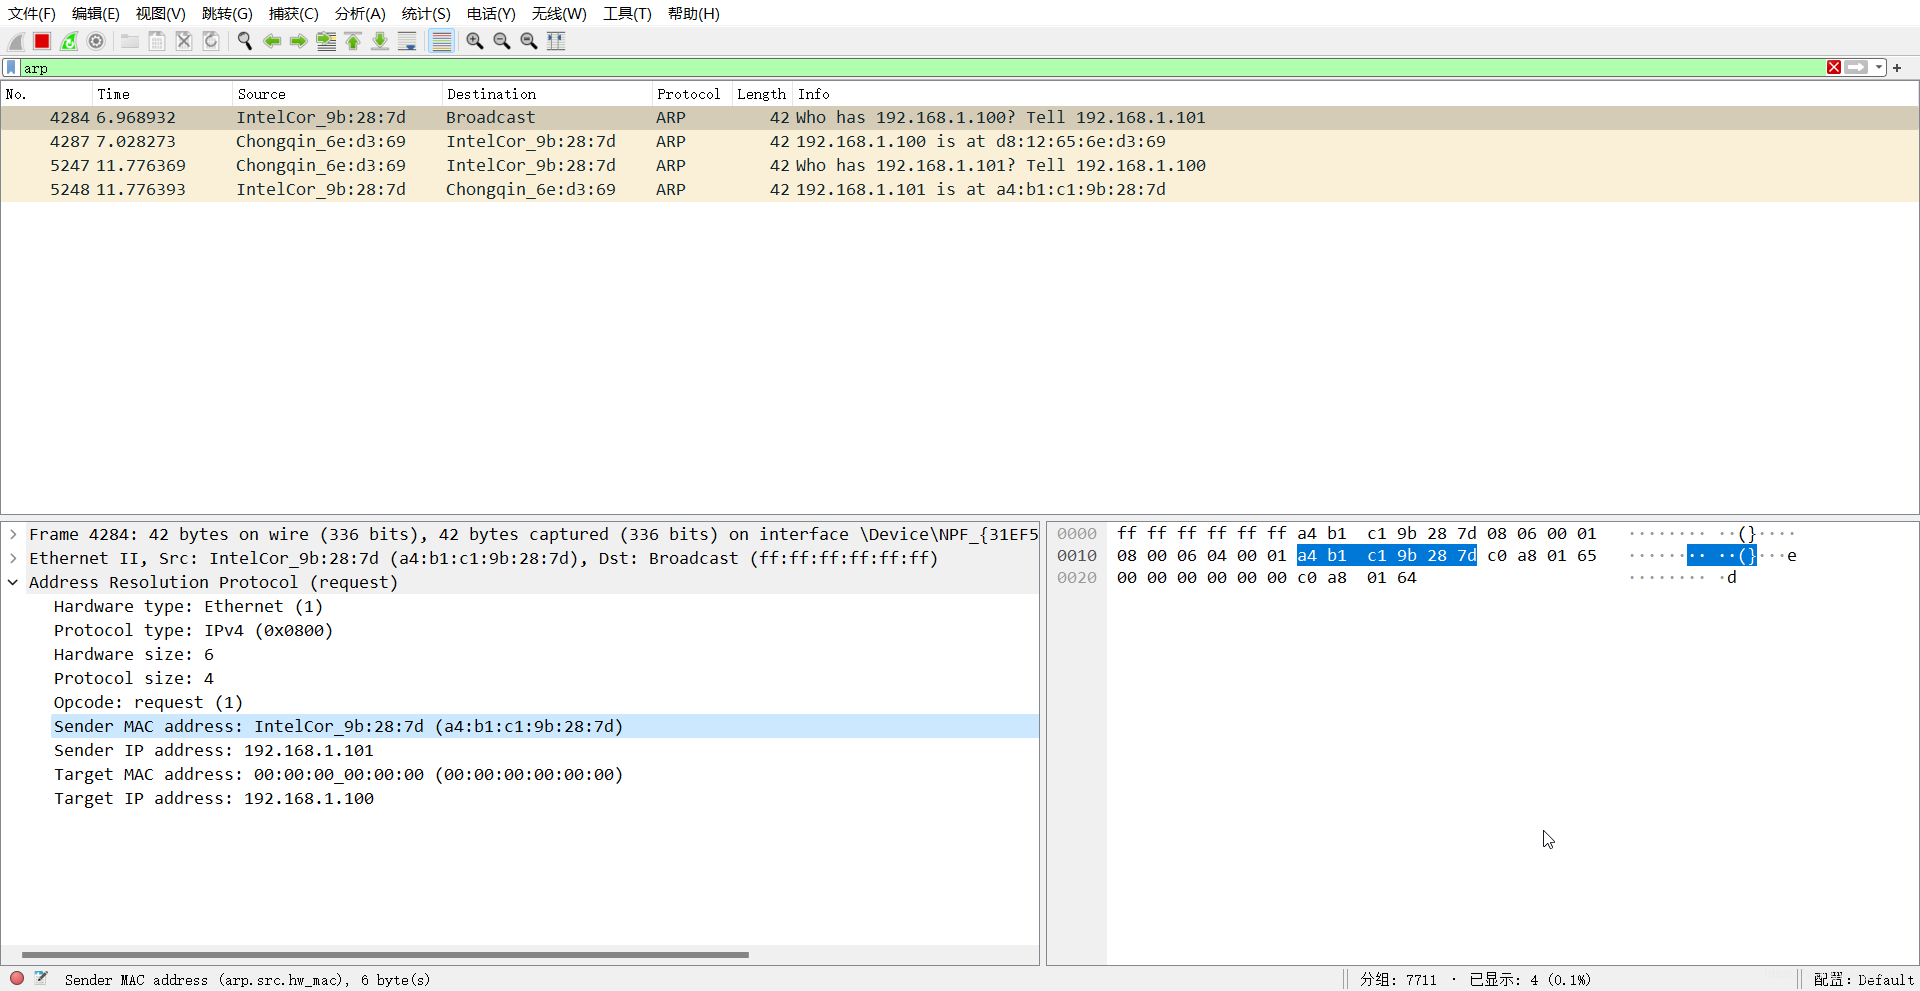Image resolution: width=1920 pixels, height=991 pixels.
Task: Open the recent display filters dropdown
Action: [1879, 67]
